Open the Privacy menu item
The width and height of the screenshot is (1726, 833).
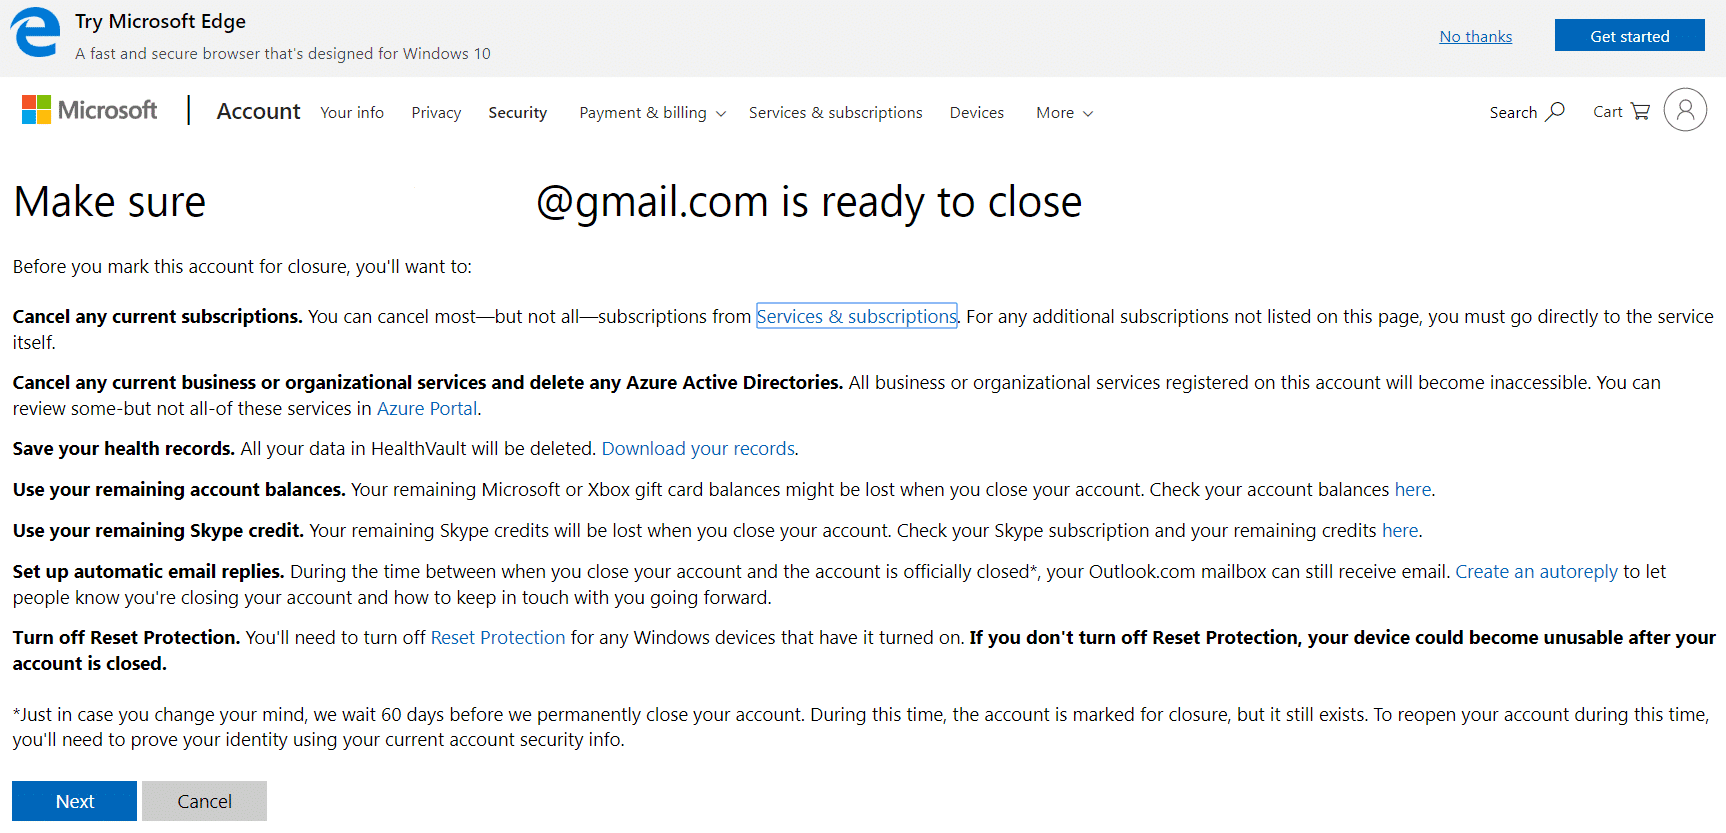(x=436, y=113)
